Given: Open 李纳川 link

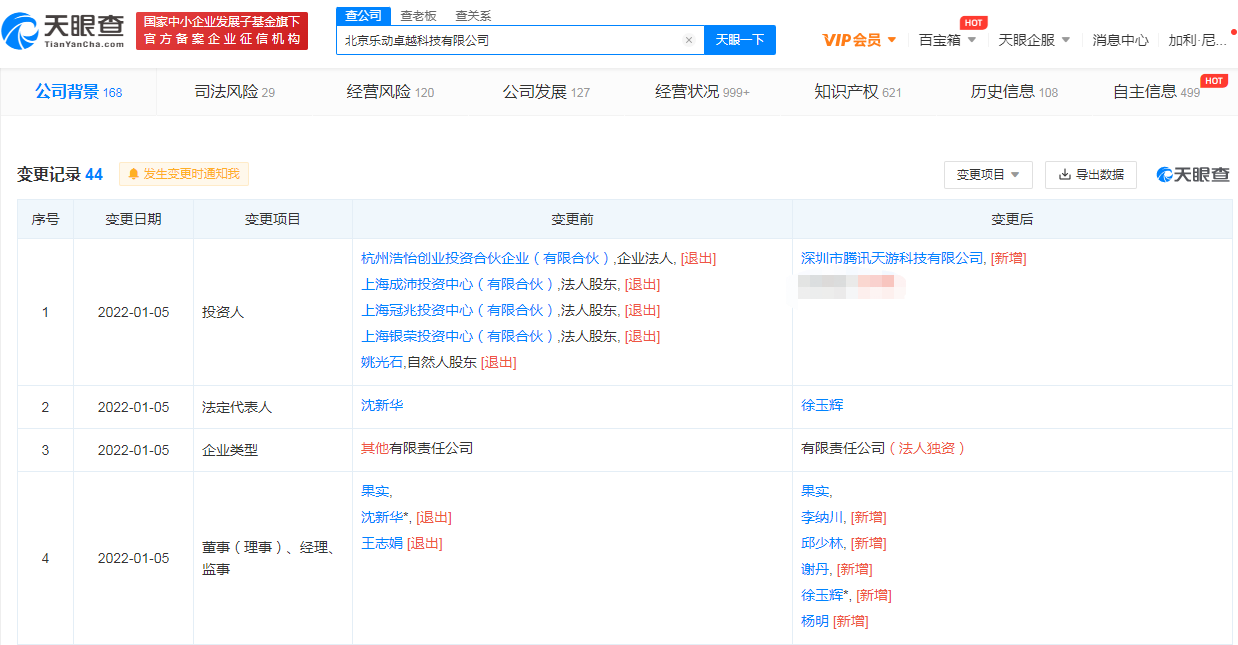Looking at the screenshot, I should coord(822,517).
